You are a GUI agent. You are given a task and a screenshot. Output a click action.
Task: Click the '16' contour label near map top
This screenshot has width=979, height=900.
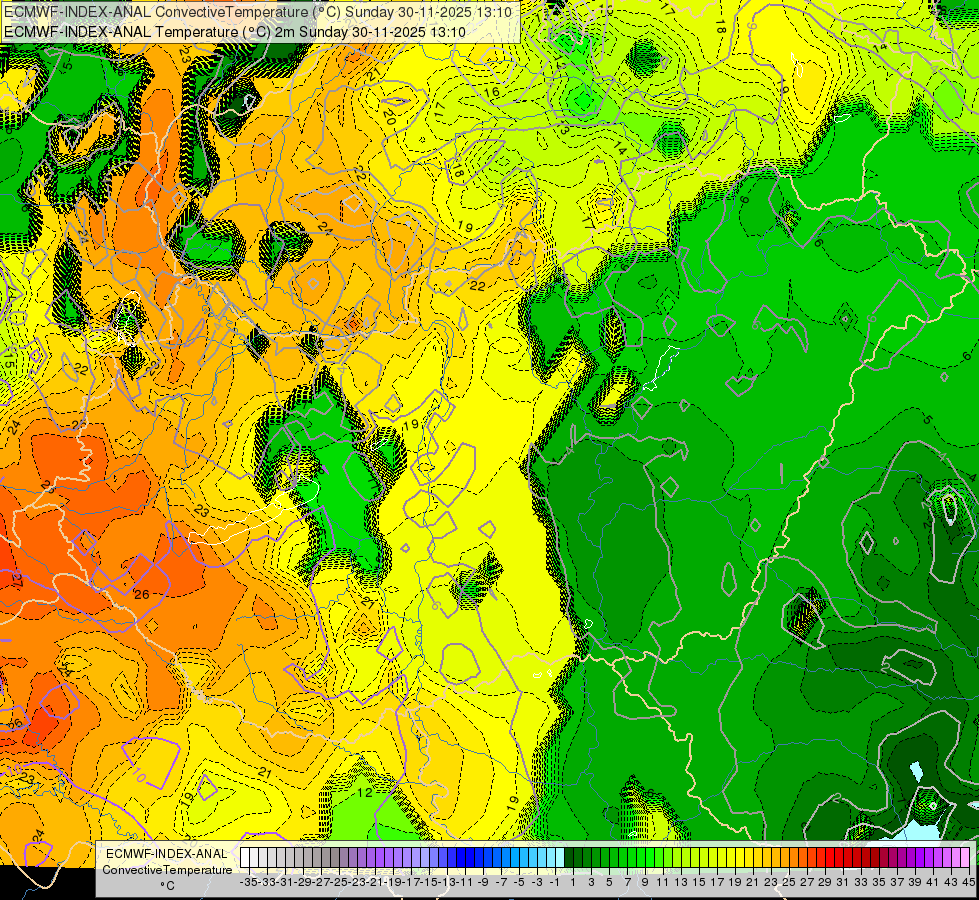(x=492, y=92)
